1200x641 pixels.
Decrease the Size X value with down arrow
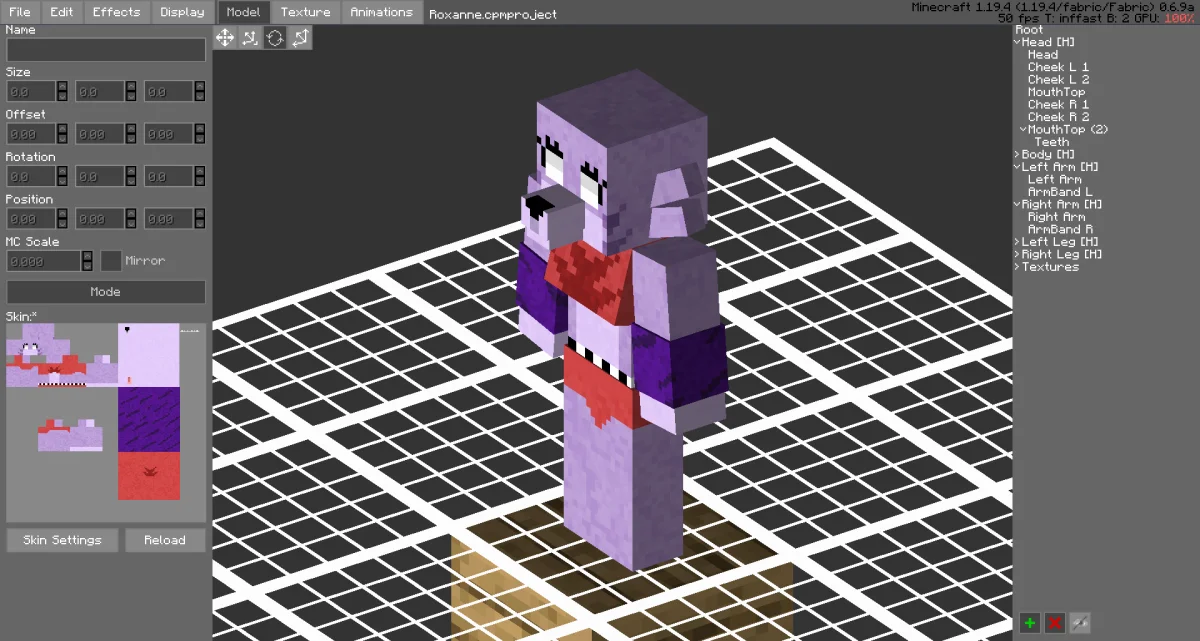click(61, 96)
